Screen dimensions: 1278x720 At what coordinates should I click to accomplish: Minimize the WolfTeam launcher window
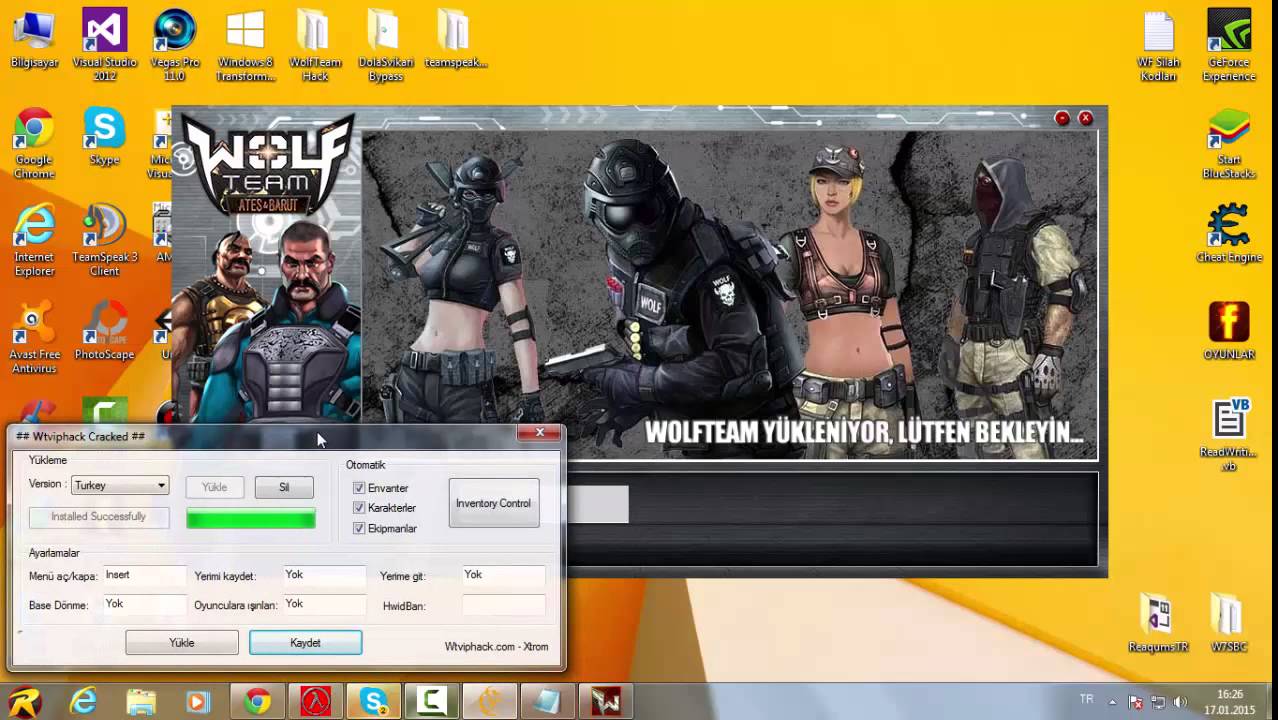[x=1062, y=118]
